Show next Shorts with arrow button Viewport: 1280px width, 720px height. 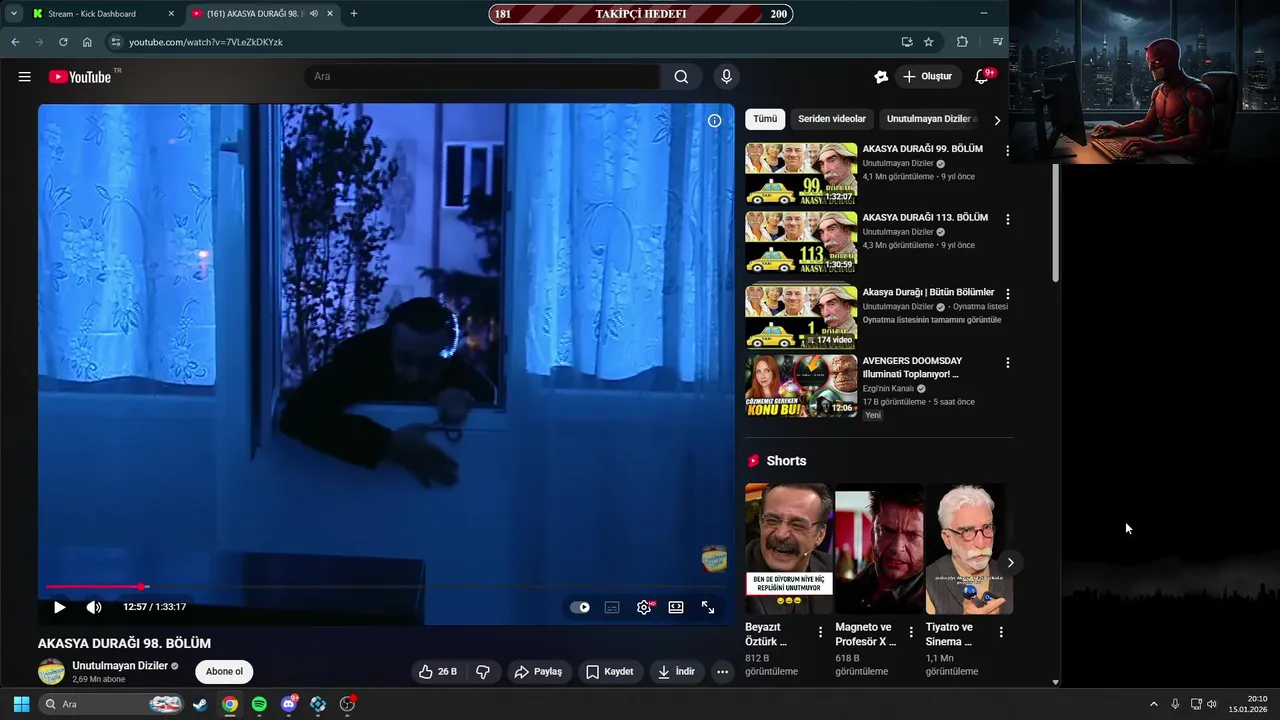[1010, 563]
